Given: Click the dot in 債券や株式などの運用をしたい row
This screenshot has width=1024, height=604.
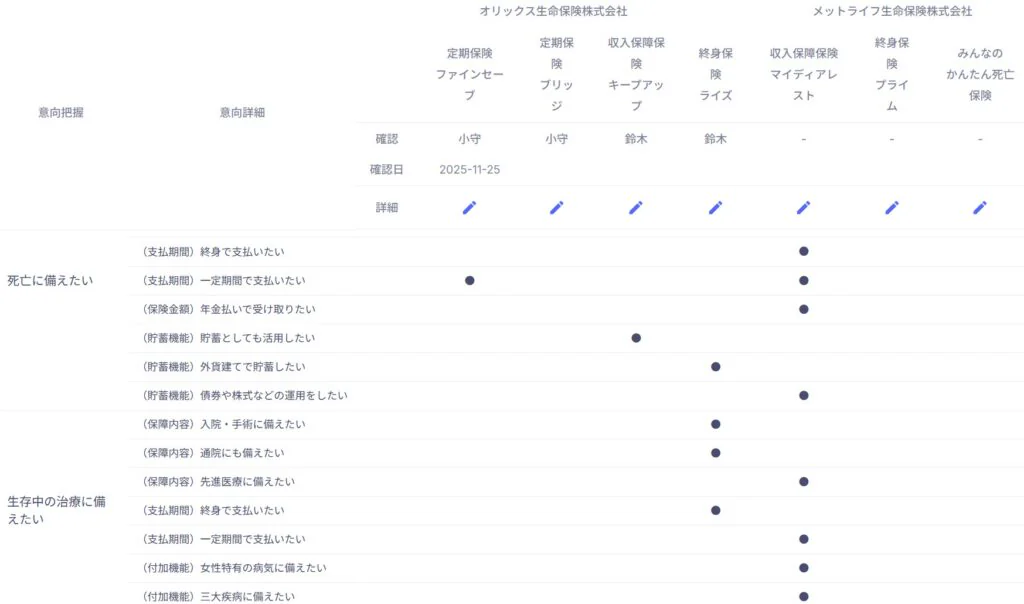Looking at the screenshot, I should 804,396.
